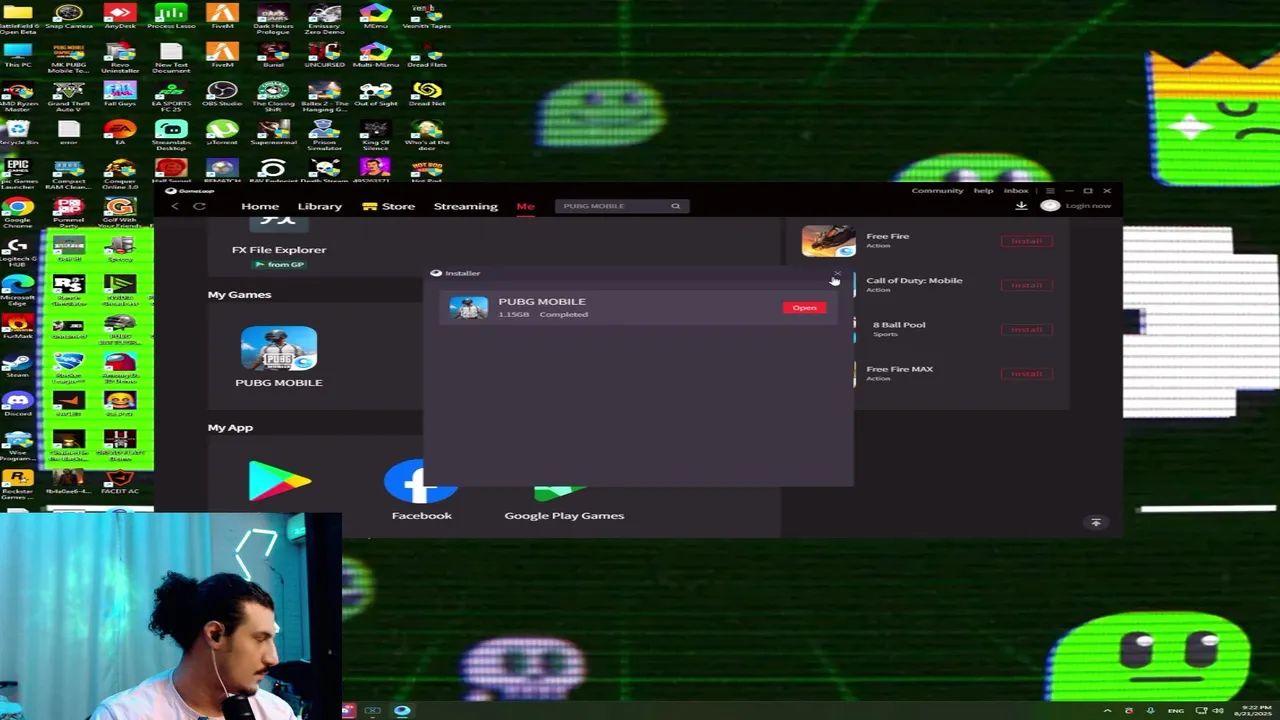The height and width of the screenshot is (720, 1280).
Task: Open the Recycle Bin
Action: tap(17, 133)
